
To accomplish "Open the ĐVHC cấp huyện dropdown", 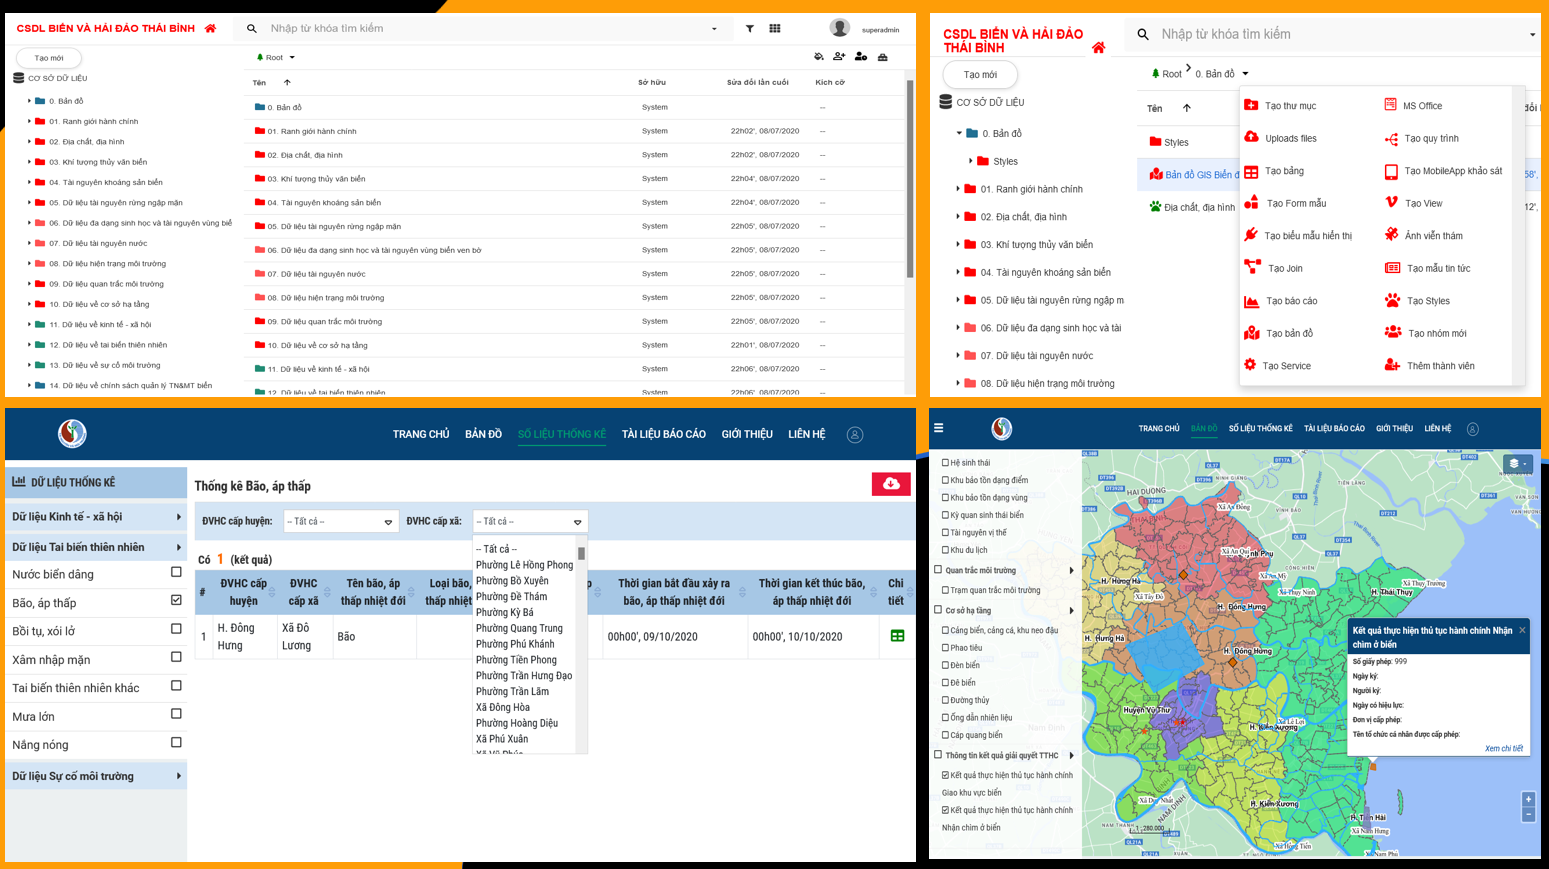I will [340, 522].
